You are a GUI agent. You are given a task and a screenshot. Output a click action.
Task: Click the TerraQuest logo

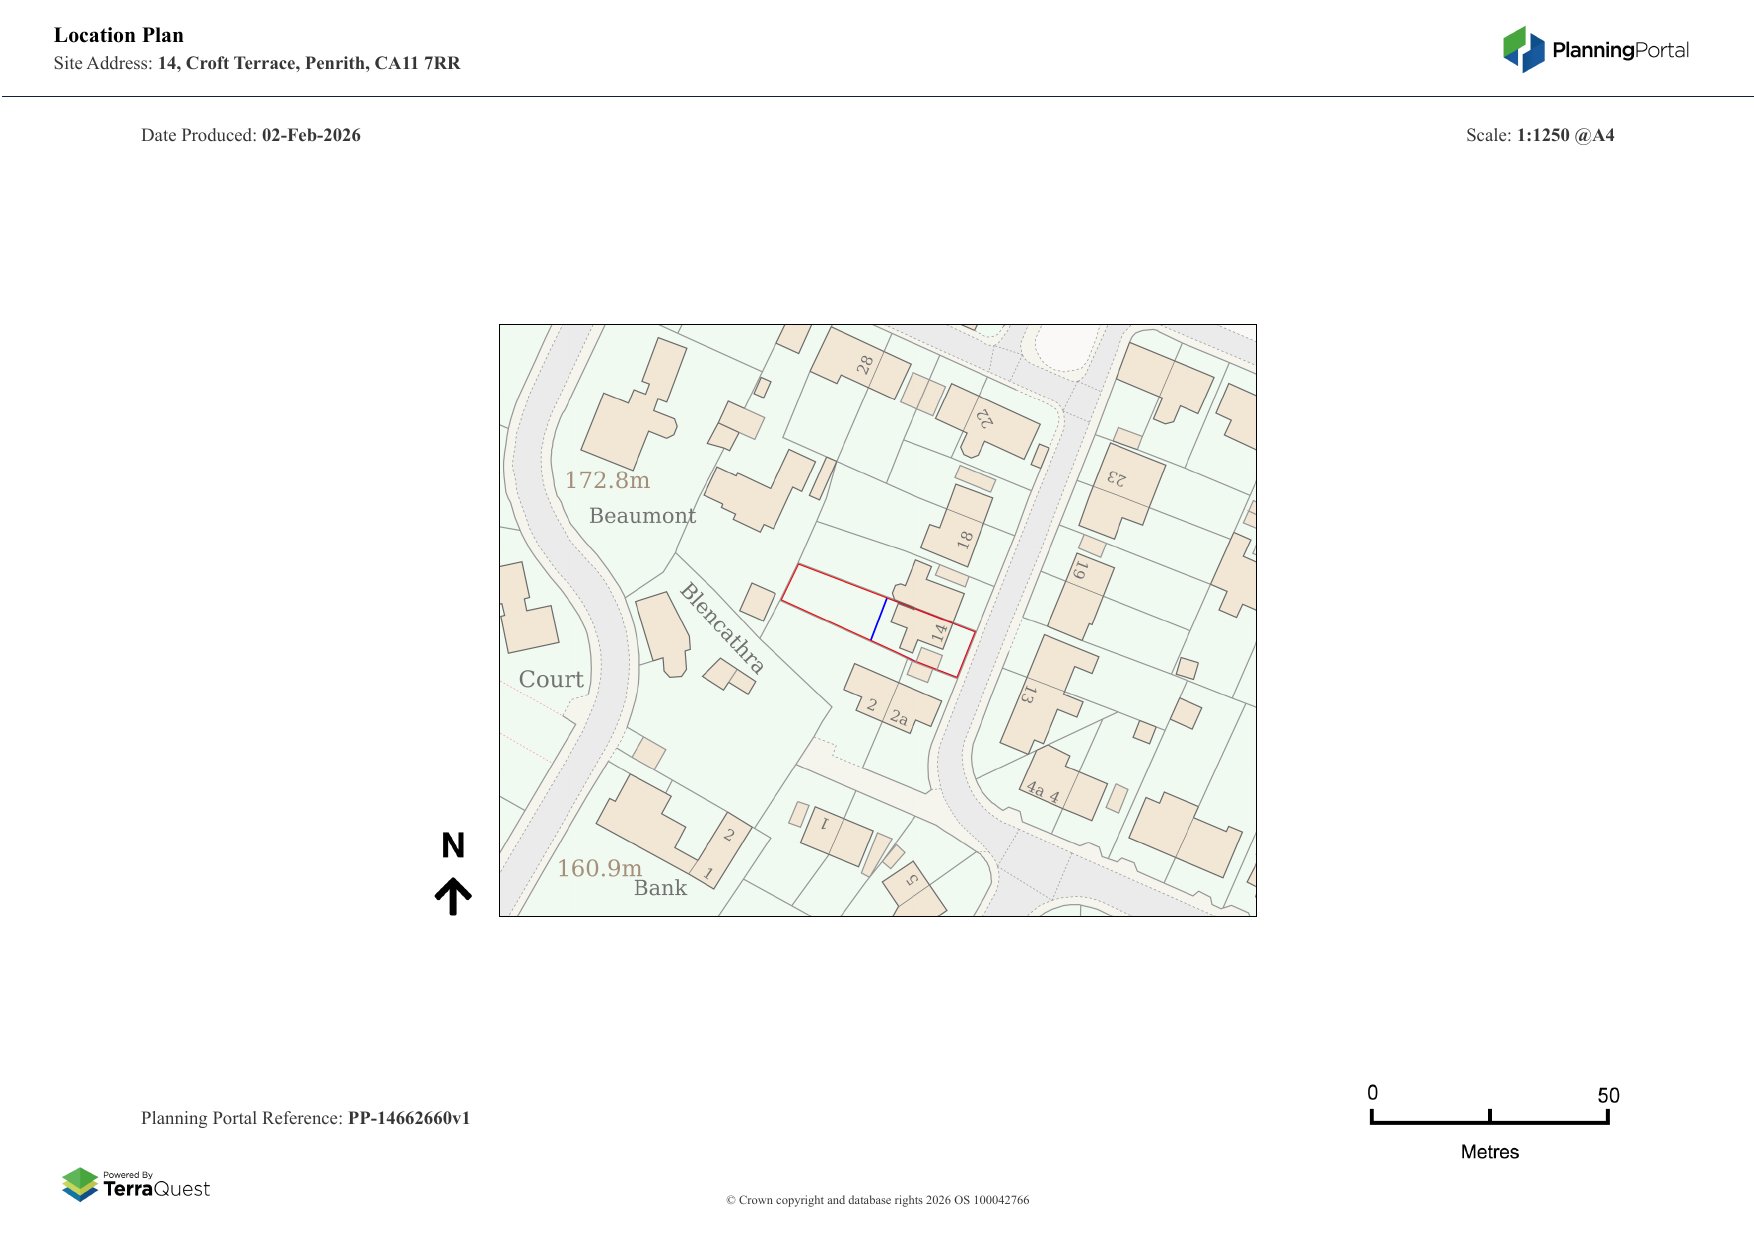coord(136,1185)
